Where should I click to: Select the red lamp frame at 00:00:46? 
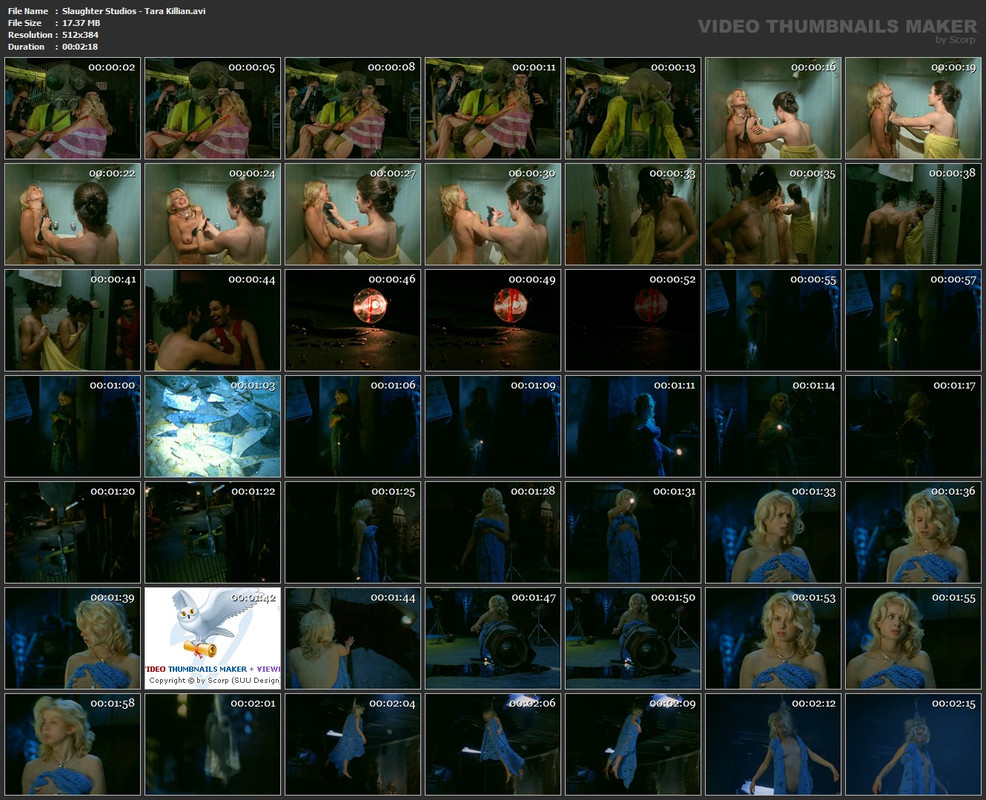click(353, 320)
